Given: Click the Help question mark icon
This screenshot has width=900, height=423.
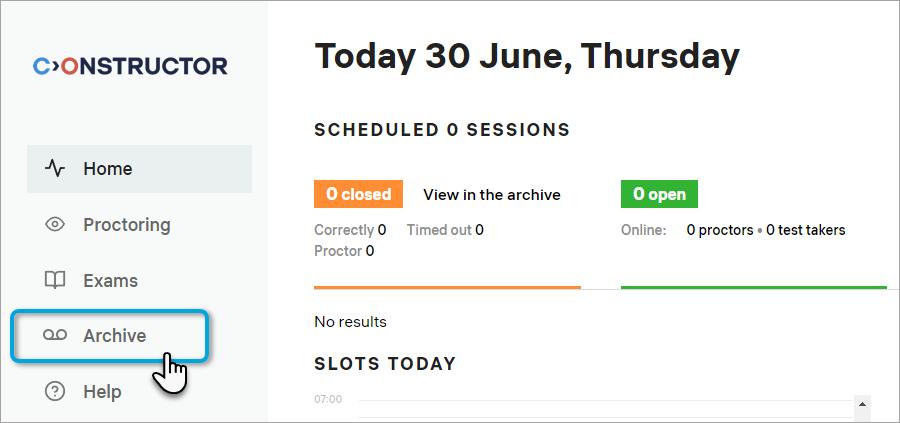Looking at the screenshot, I should click(x=55, y=392).
